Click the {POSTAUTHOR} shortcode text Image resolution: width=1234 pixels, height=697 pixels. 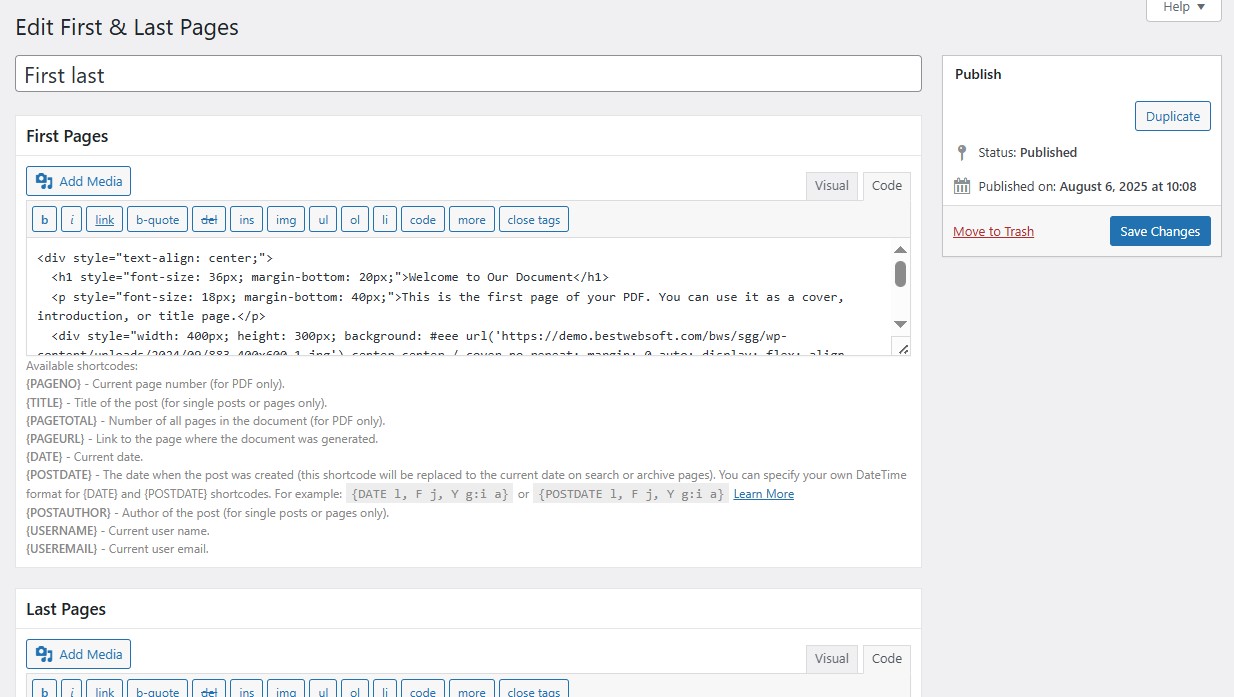pos(68,513)
